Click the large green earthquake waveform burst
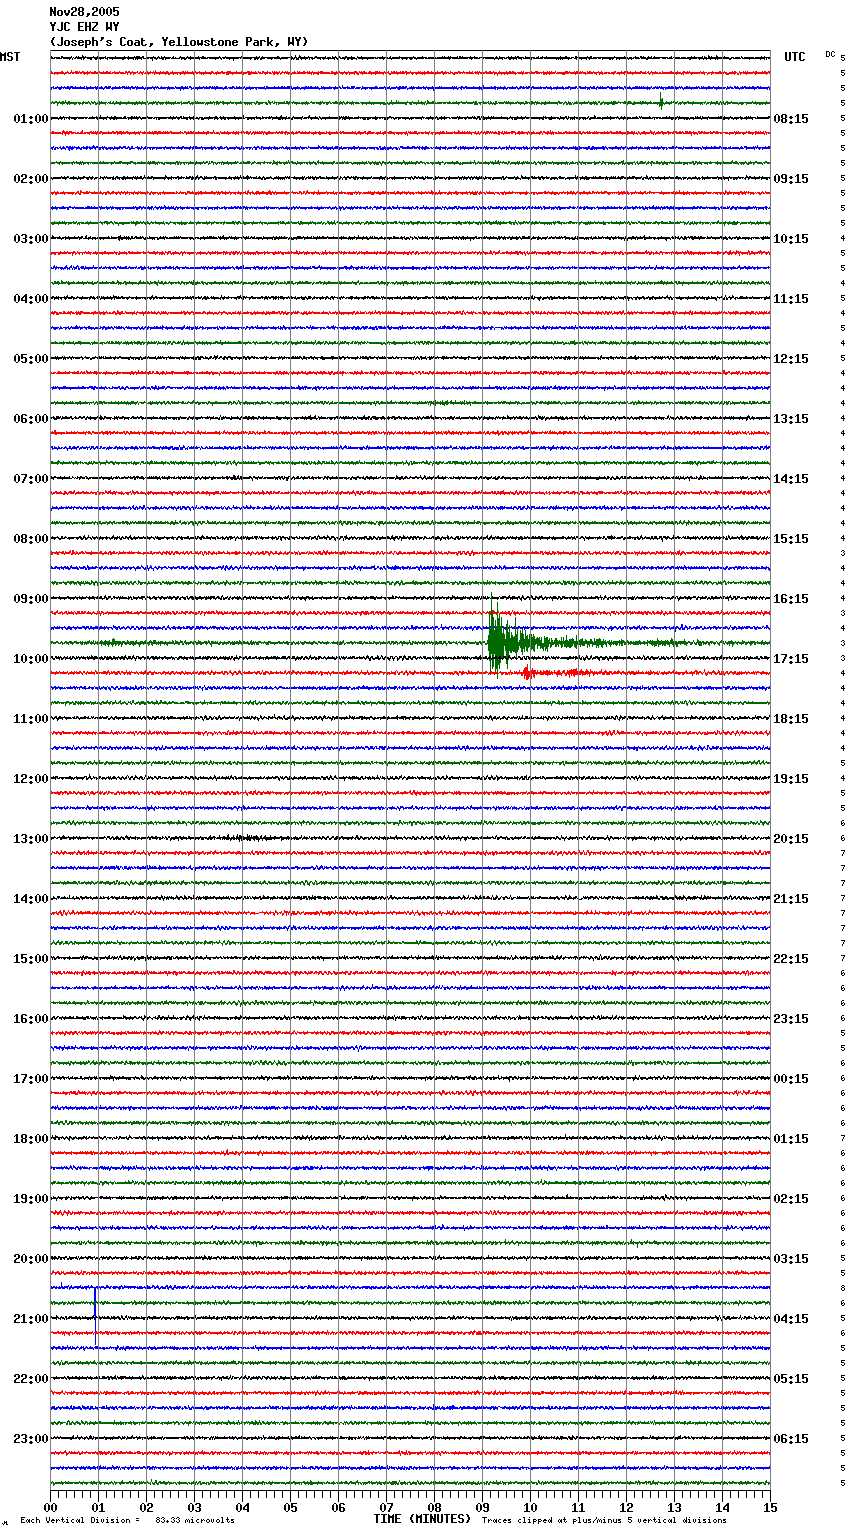The height and width of the screenshot is (1534, 850). click(510, 642)
